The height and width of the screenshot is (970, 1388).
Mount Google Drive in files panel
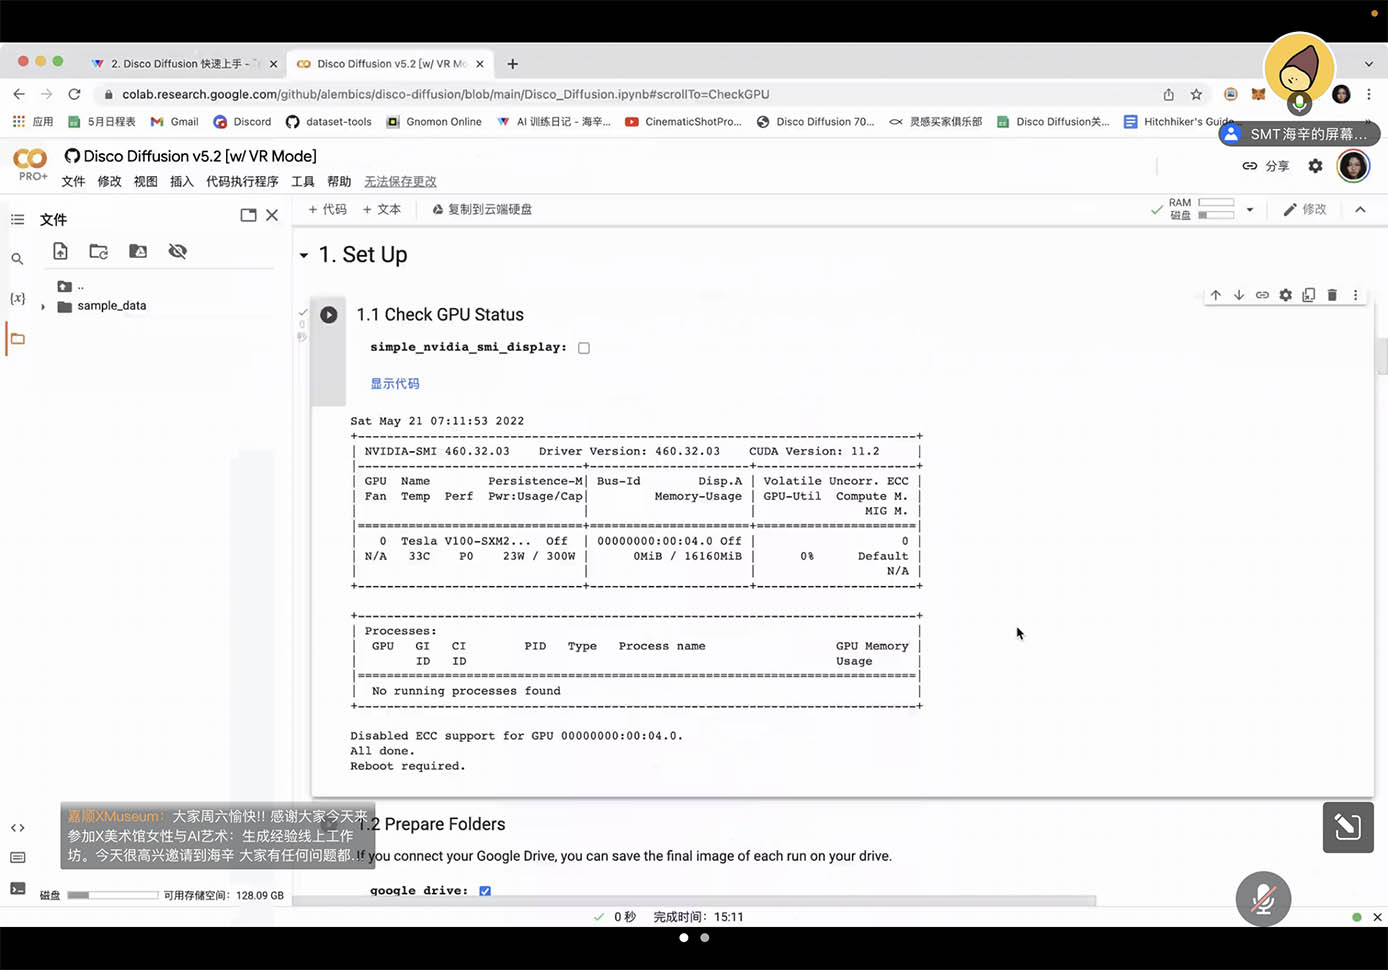(138, 251)
